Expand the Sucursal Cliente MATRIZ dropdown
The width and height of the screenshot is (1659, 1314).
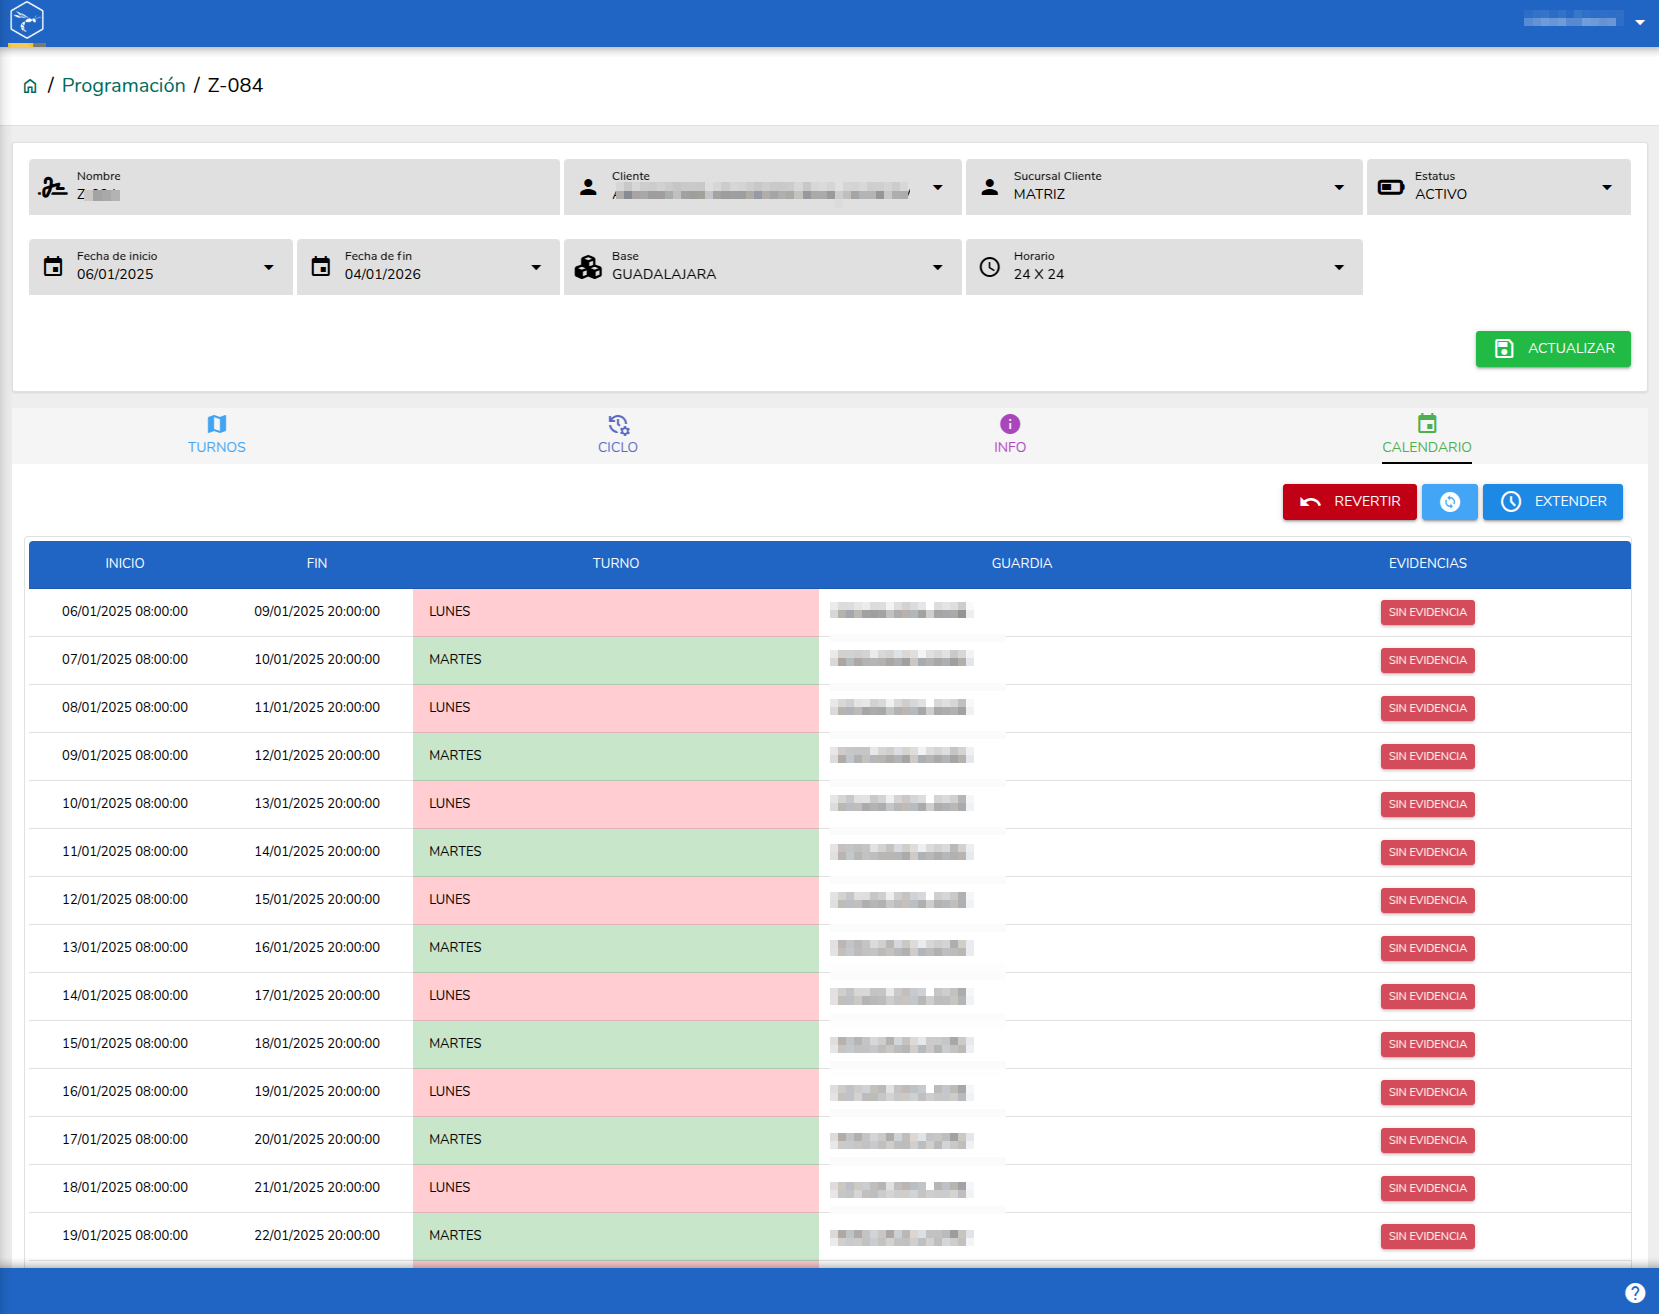click(x=1164, y=187)
